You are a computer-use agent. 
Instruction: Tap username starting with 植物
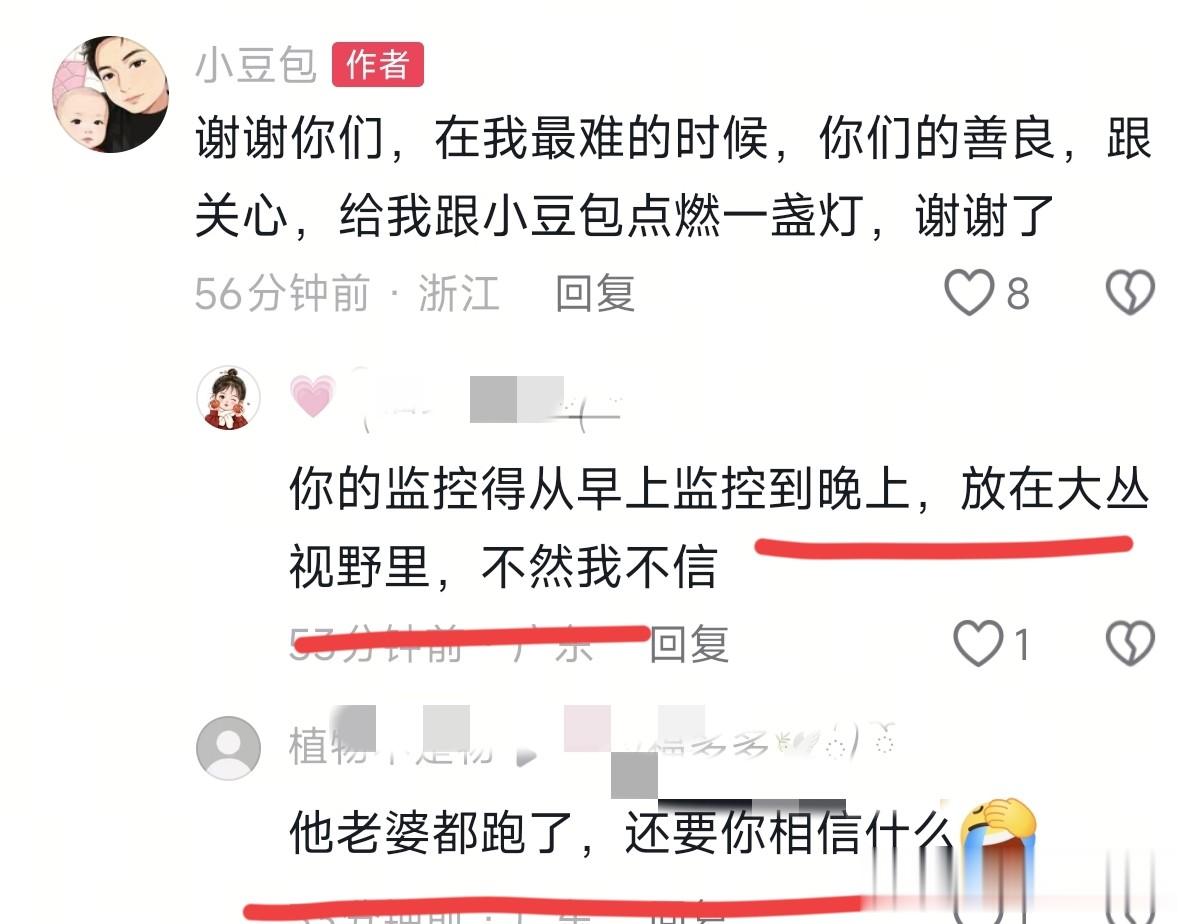[391, 747]
